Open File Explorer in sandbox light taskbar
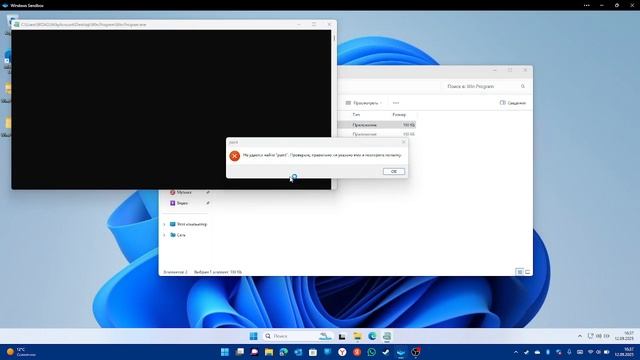640x360 pixels. [x=358, y=336]
